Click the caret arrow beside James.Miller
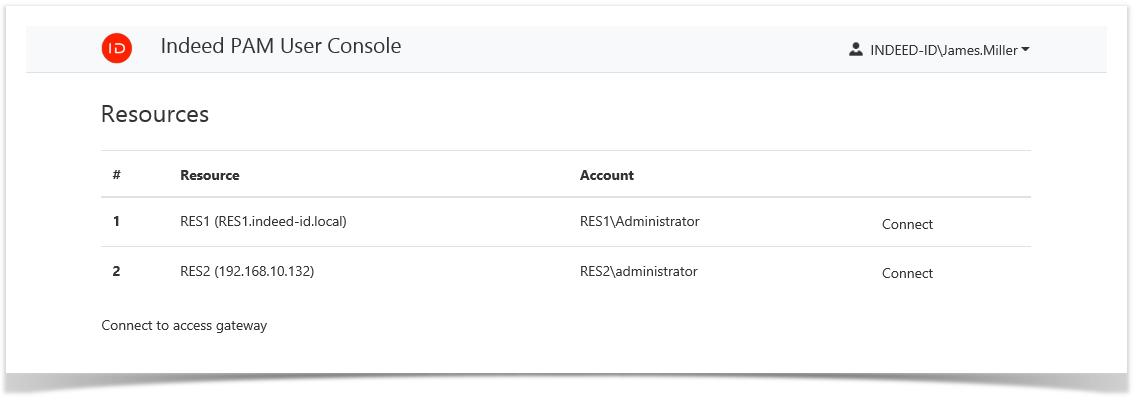Image resolution: width=1141 pixels, height=402 pixels. point(1025,50)
